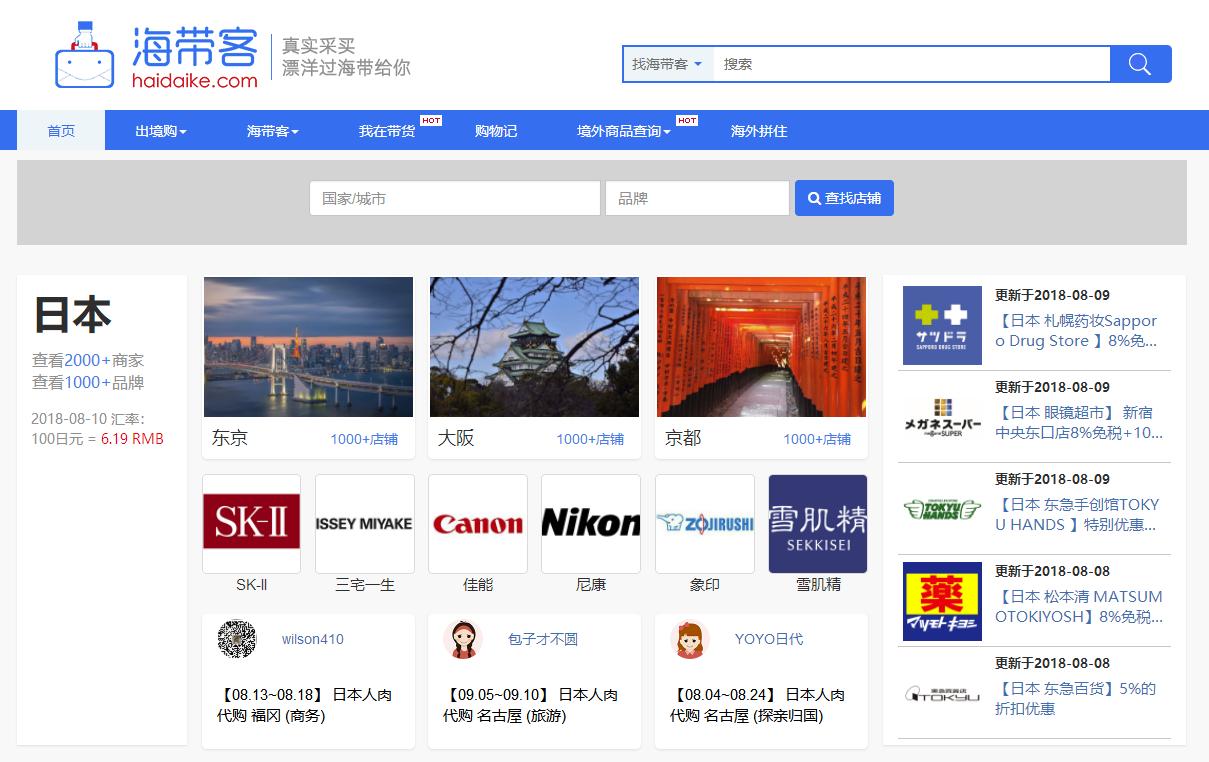Select the SK-II brand logo
Viewport: 1209px width, 762px height.
coord(251,523)
